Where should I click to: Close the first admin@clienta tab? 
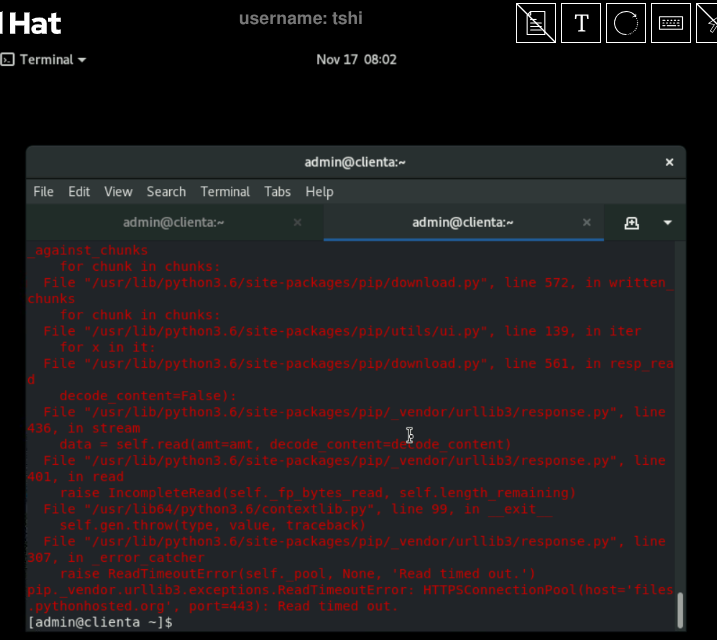pos(297,222)
